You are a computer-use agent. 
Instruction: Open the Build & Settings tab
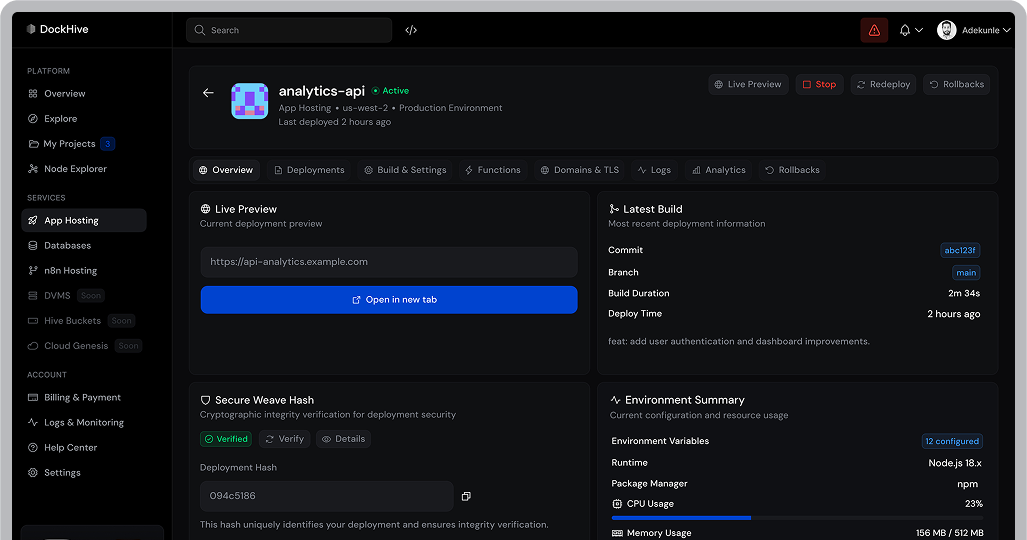click(405, 170)
